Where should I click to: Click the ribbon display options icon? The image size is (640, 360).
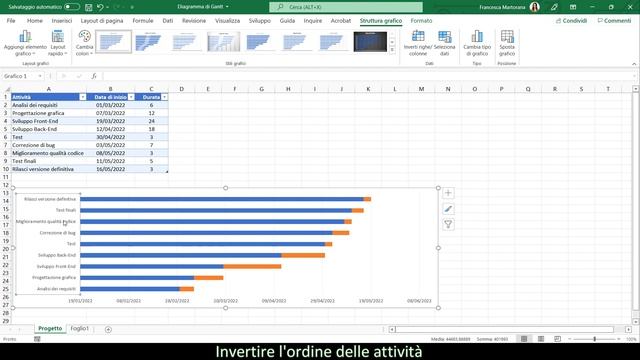point(573,7)
